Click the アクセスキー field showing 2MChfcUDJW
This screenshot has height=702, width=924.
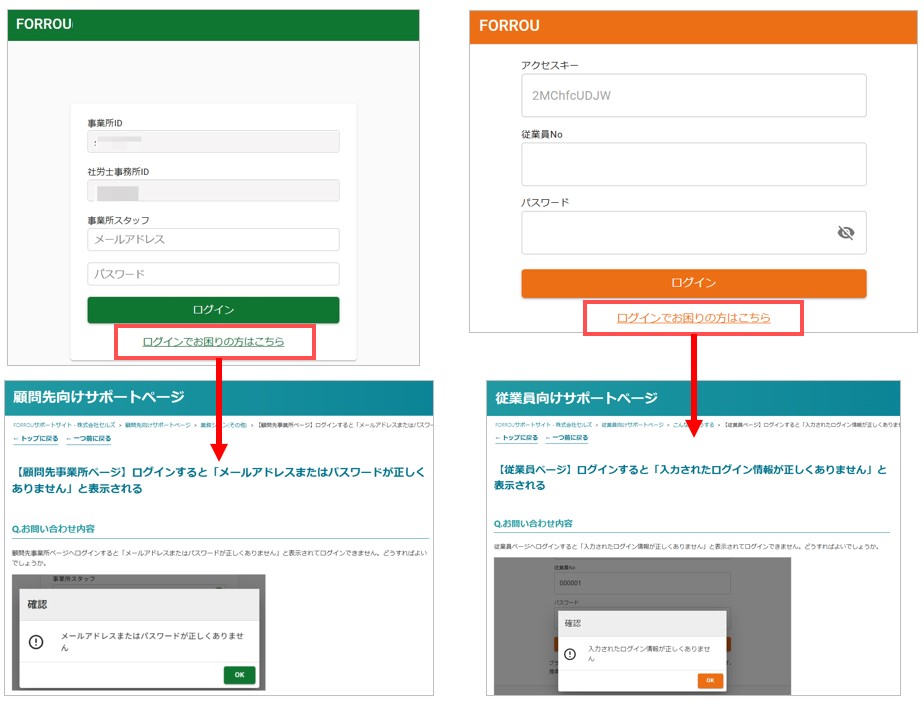694,95
